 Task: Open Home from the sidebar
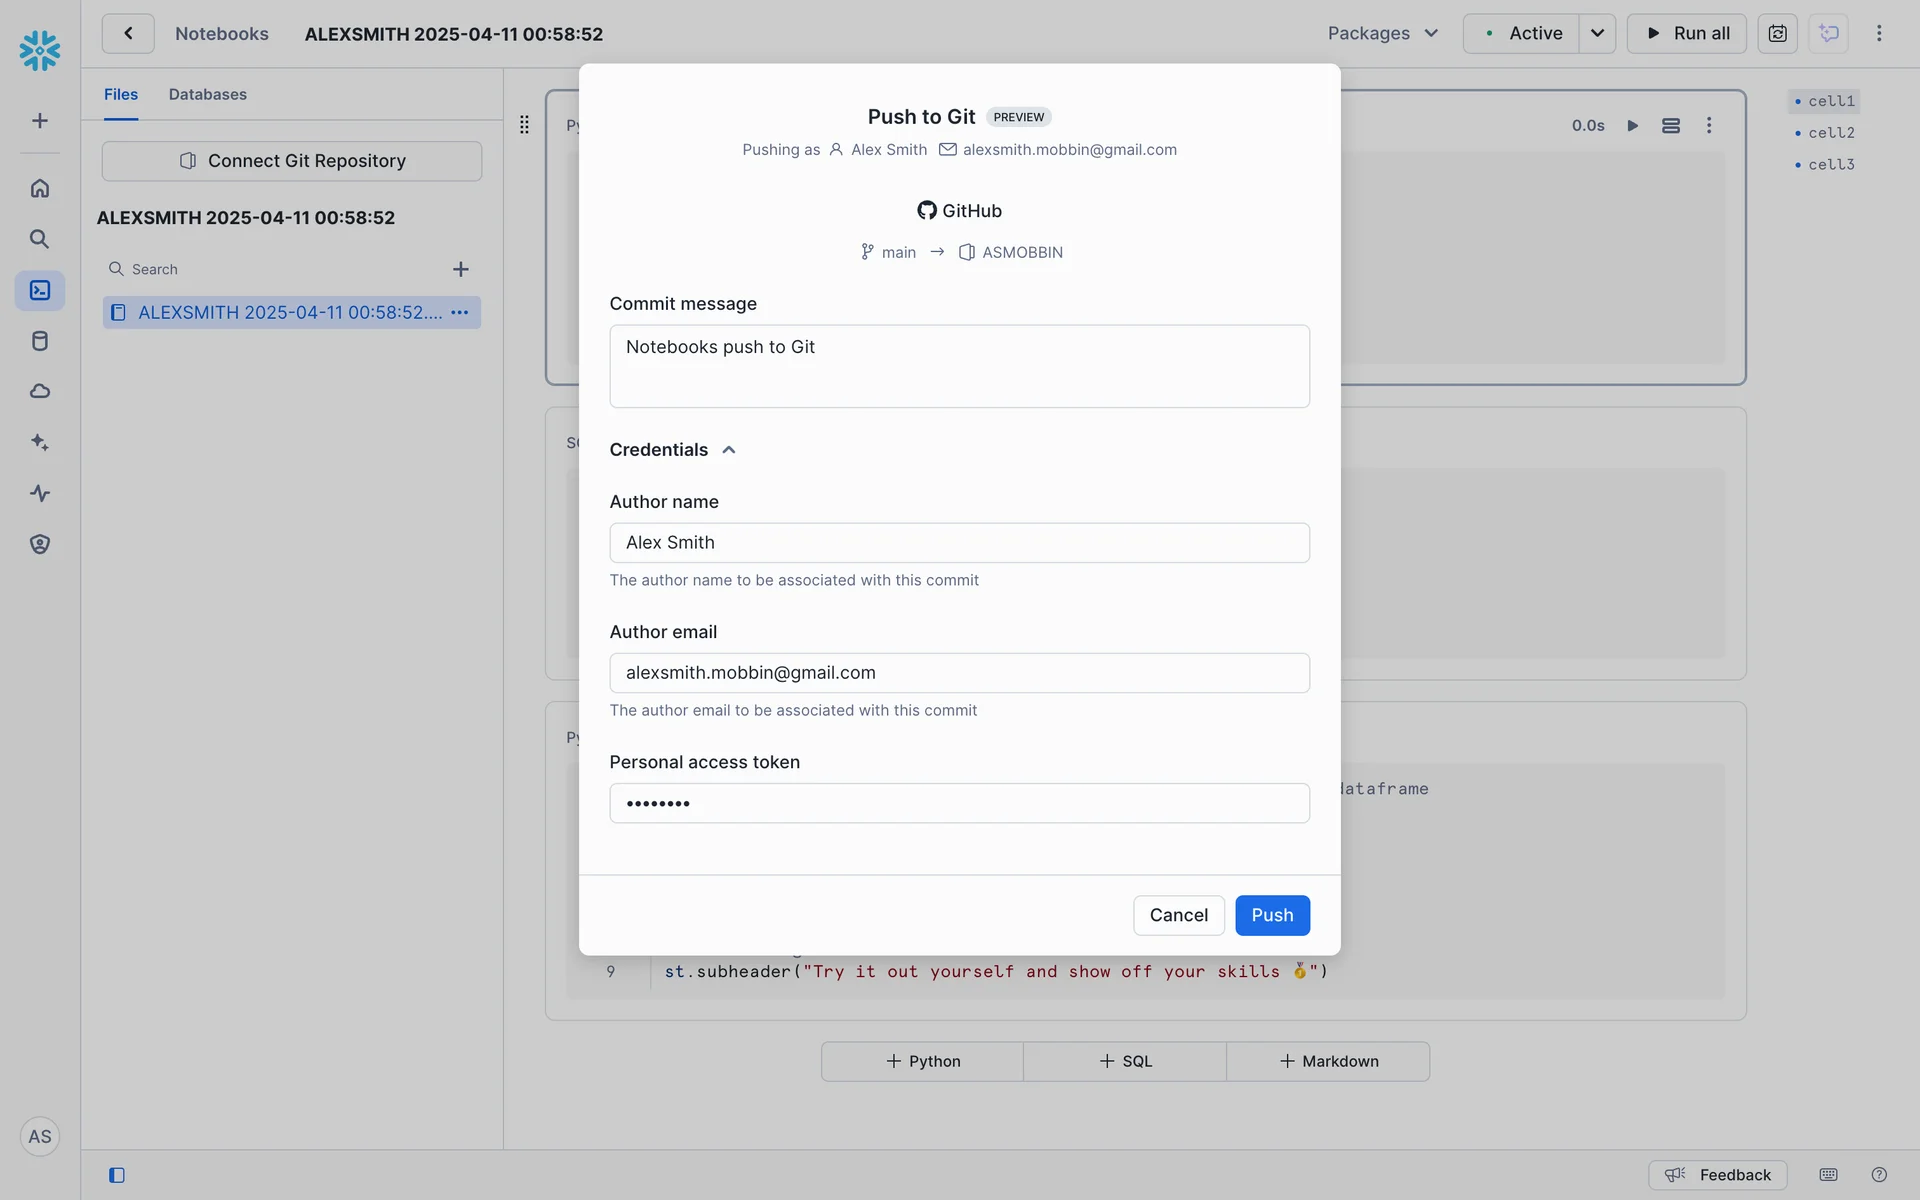40,188
